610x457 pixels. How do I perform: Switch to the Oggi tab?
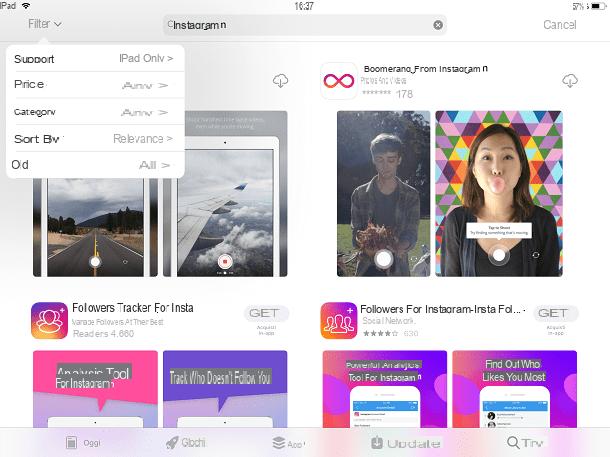[x=83, y=443]
